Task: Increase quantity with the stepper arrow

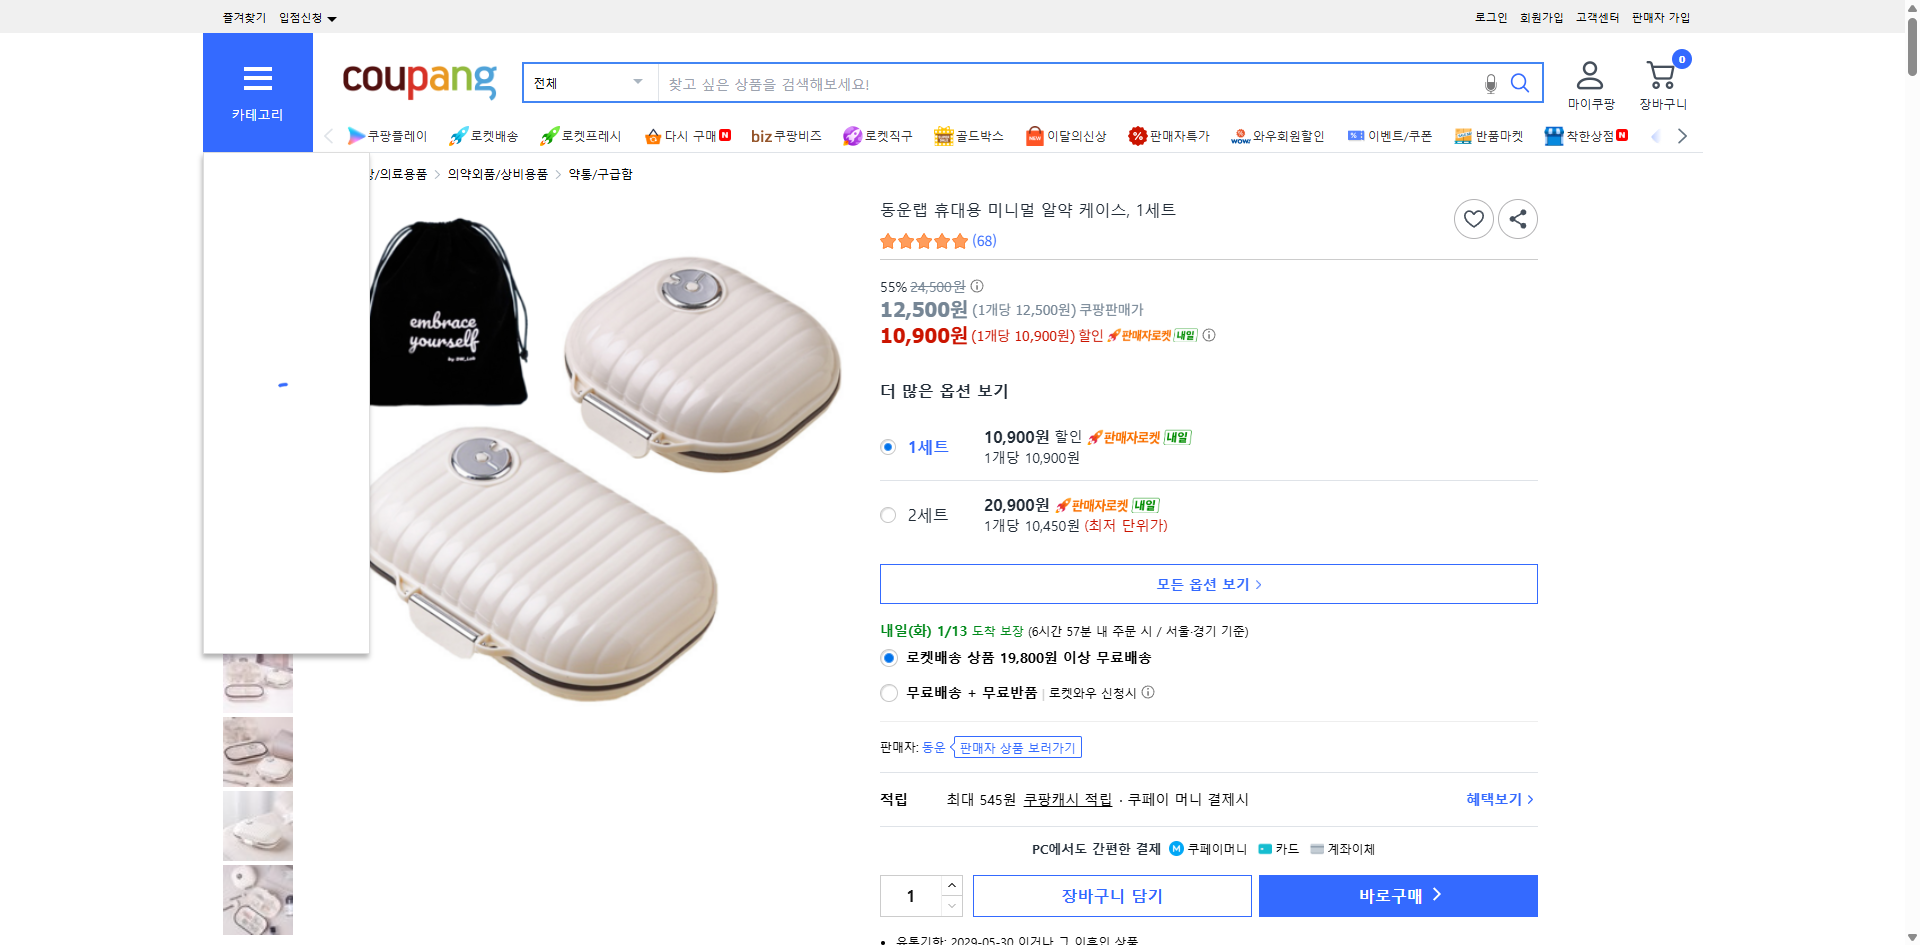Action: click(951, 886)
